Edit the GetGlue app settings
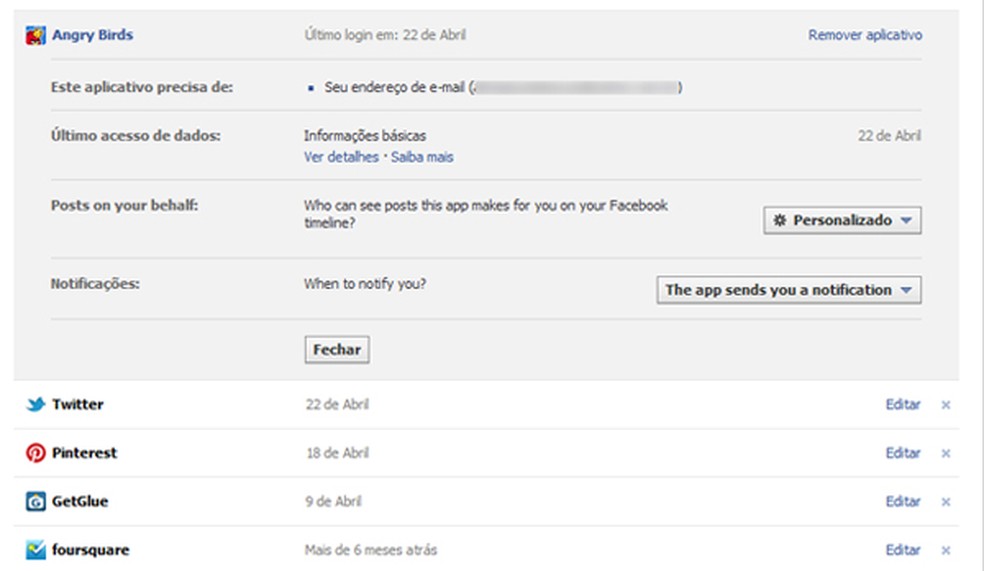Viewport: 984px width, 571px height. (x=903, y=501)
